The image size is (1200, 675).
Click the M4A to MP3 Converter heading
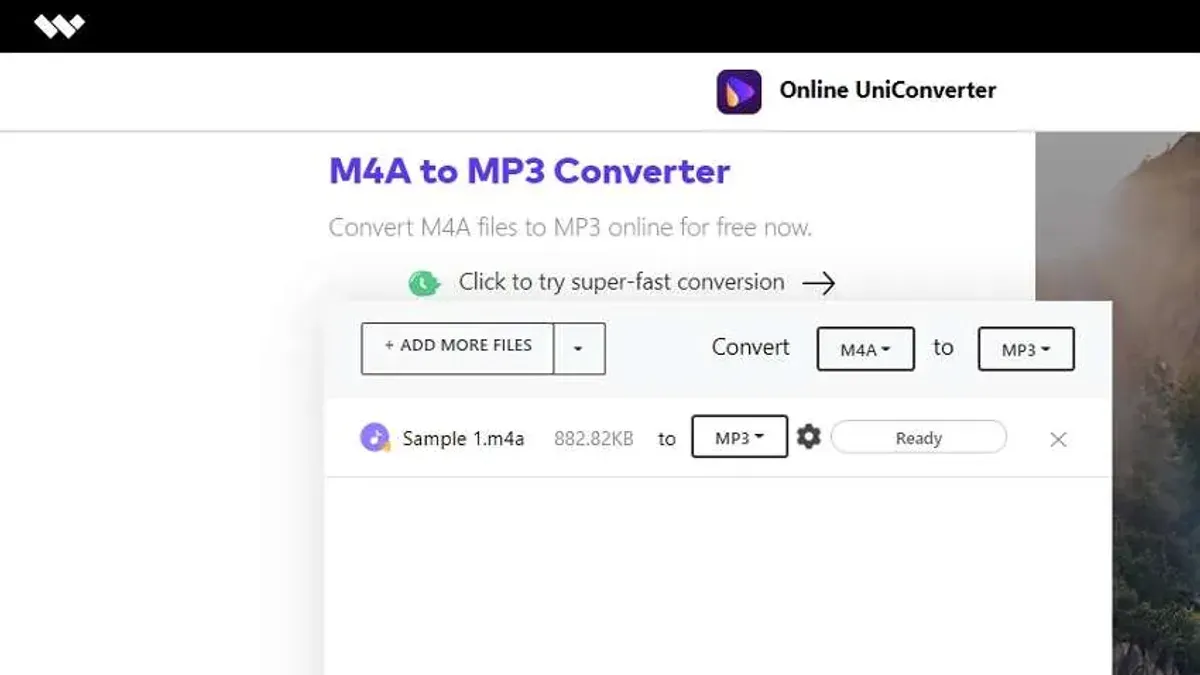point(530,171)
